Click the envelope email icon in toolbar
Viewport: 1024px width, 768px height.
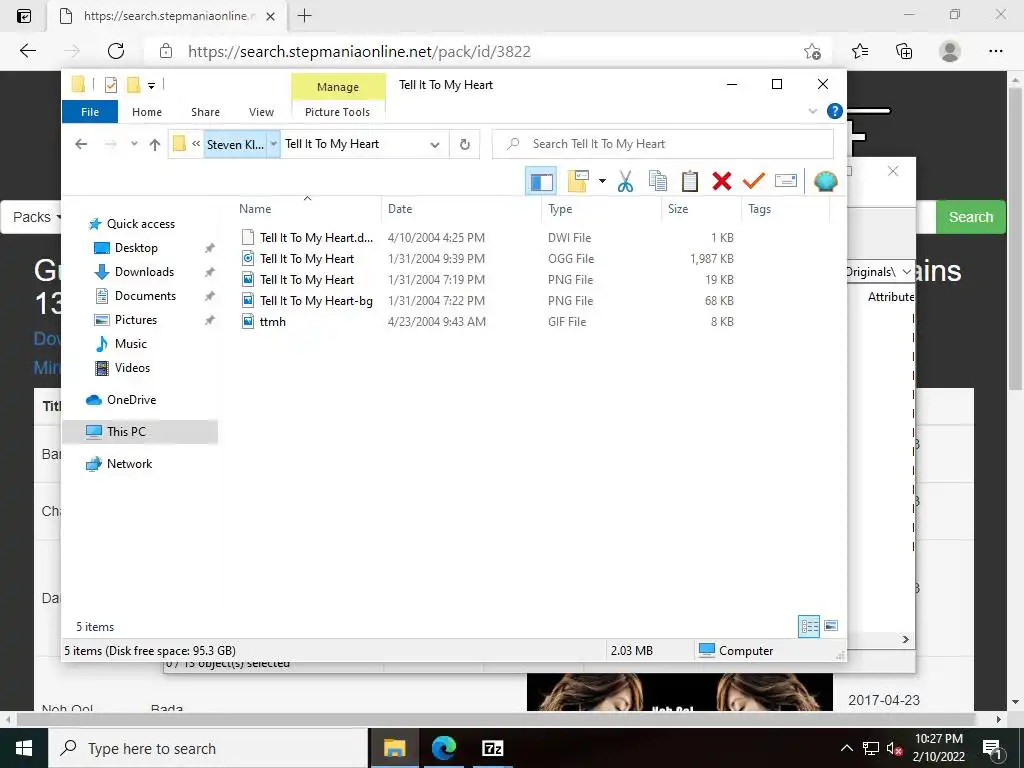786,181
